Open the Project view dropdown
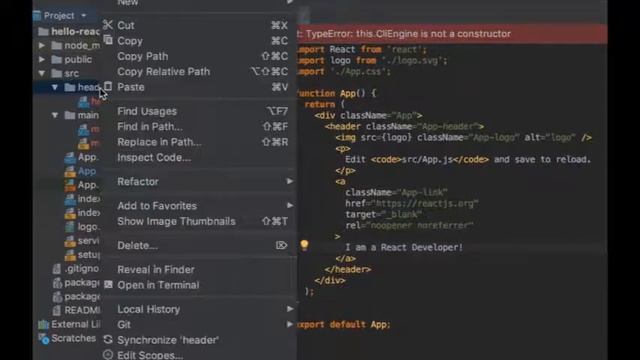Screen dimensions: 640x360 pos(84,16)
